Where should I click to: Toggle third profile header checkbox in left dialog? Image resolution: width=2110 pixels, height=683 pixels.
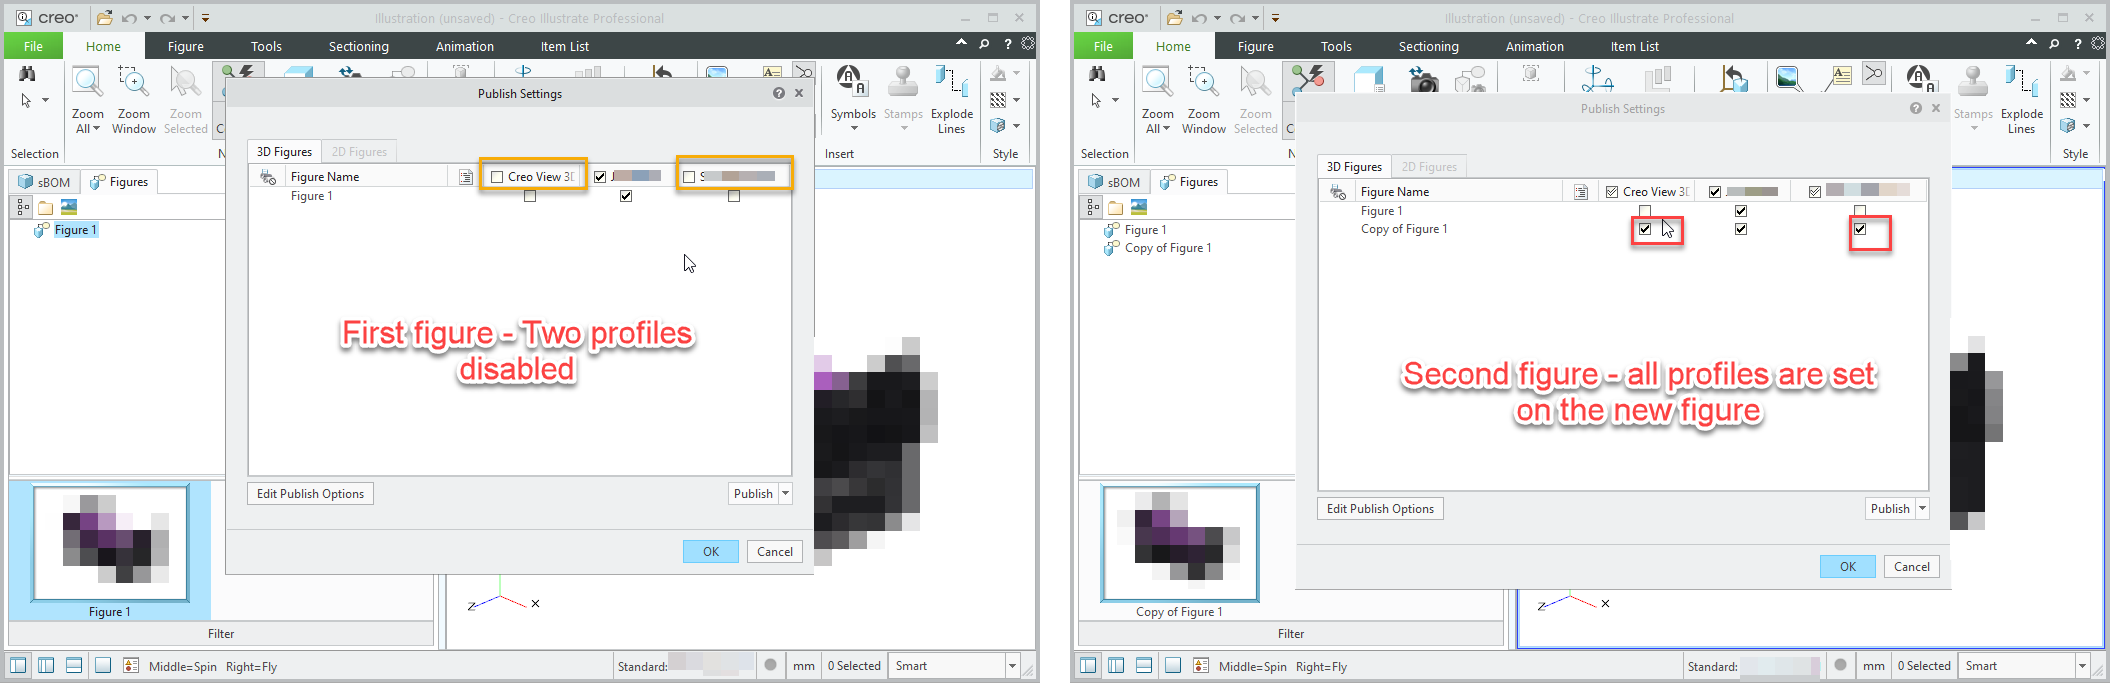click(x=689, y=177)
